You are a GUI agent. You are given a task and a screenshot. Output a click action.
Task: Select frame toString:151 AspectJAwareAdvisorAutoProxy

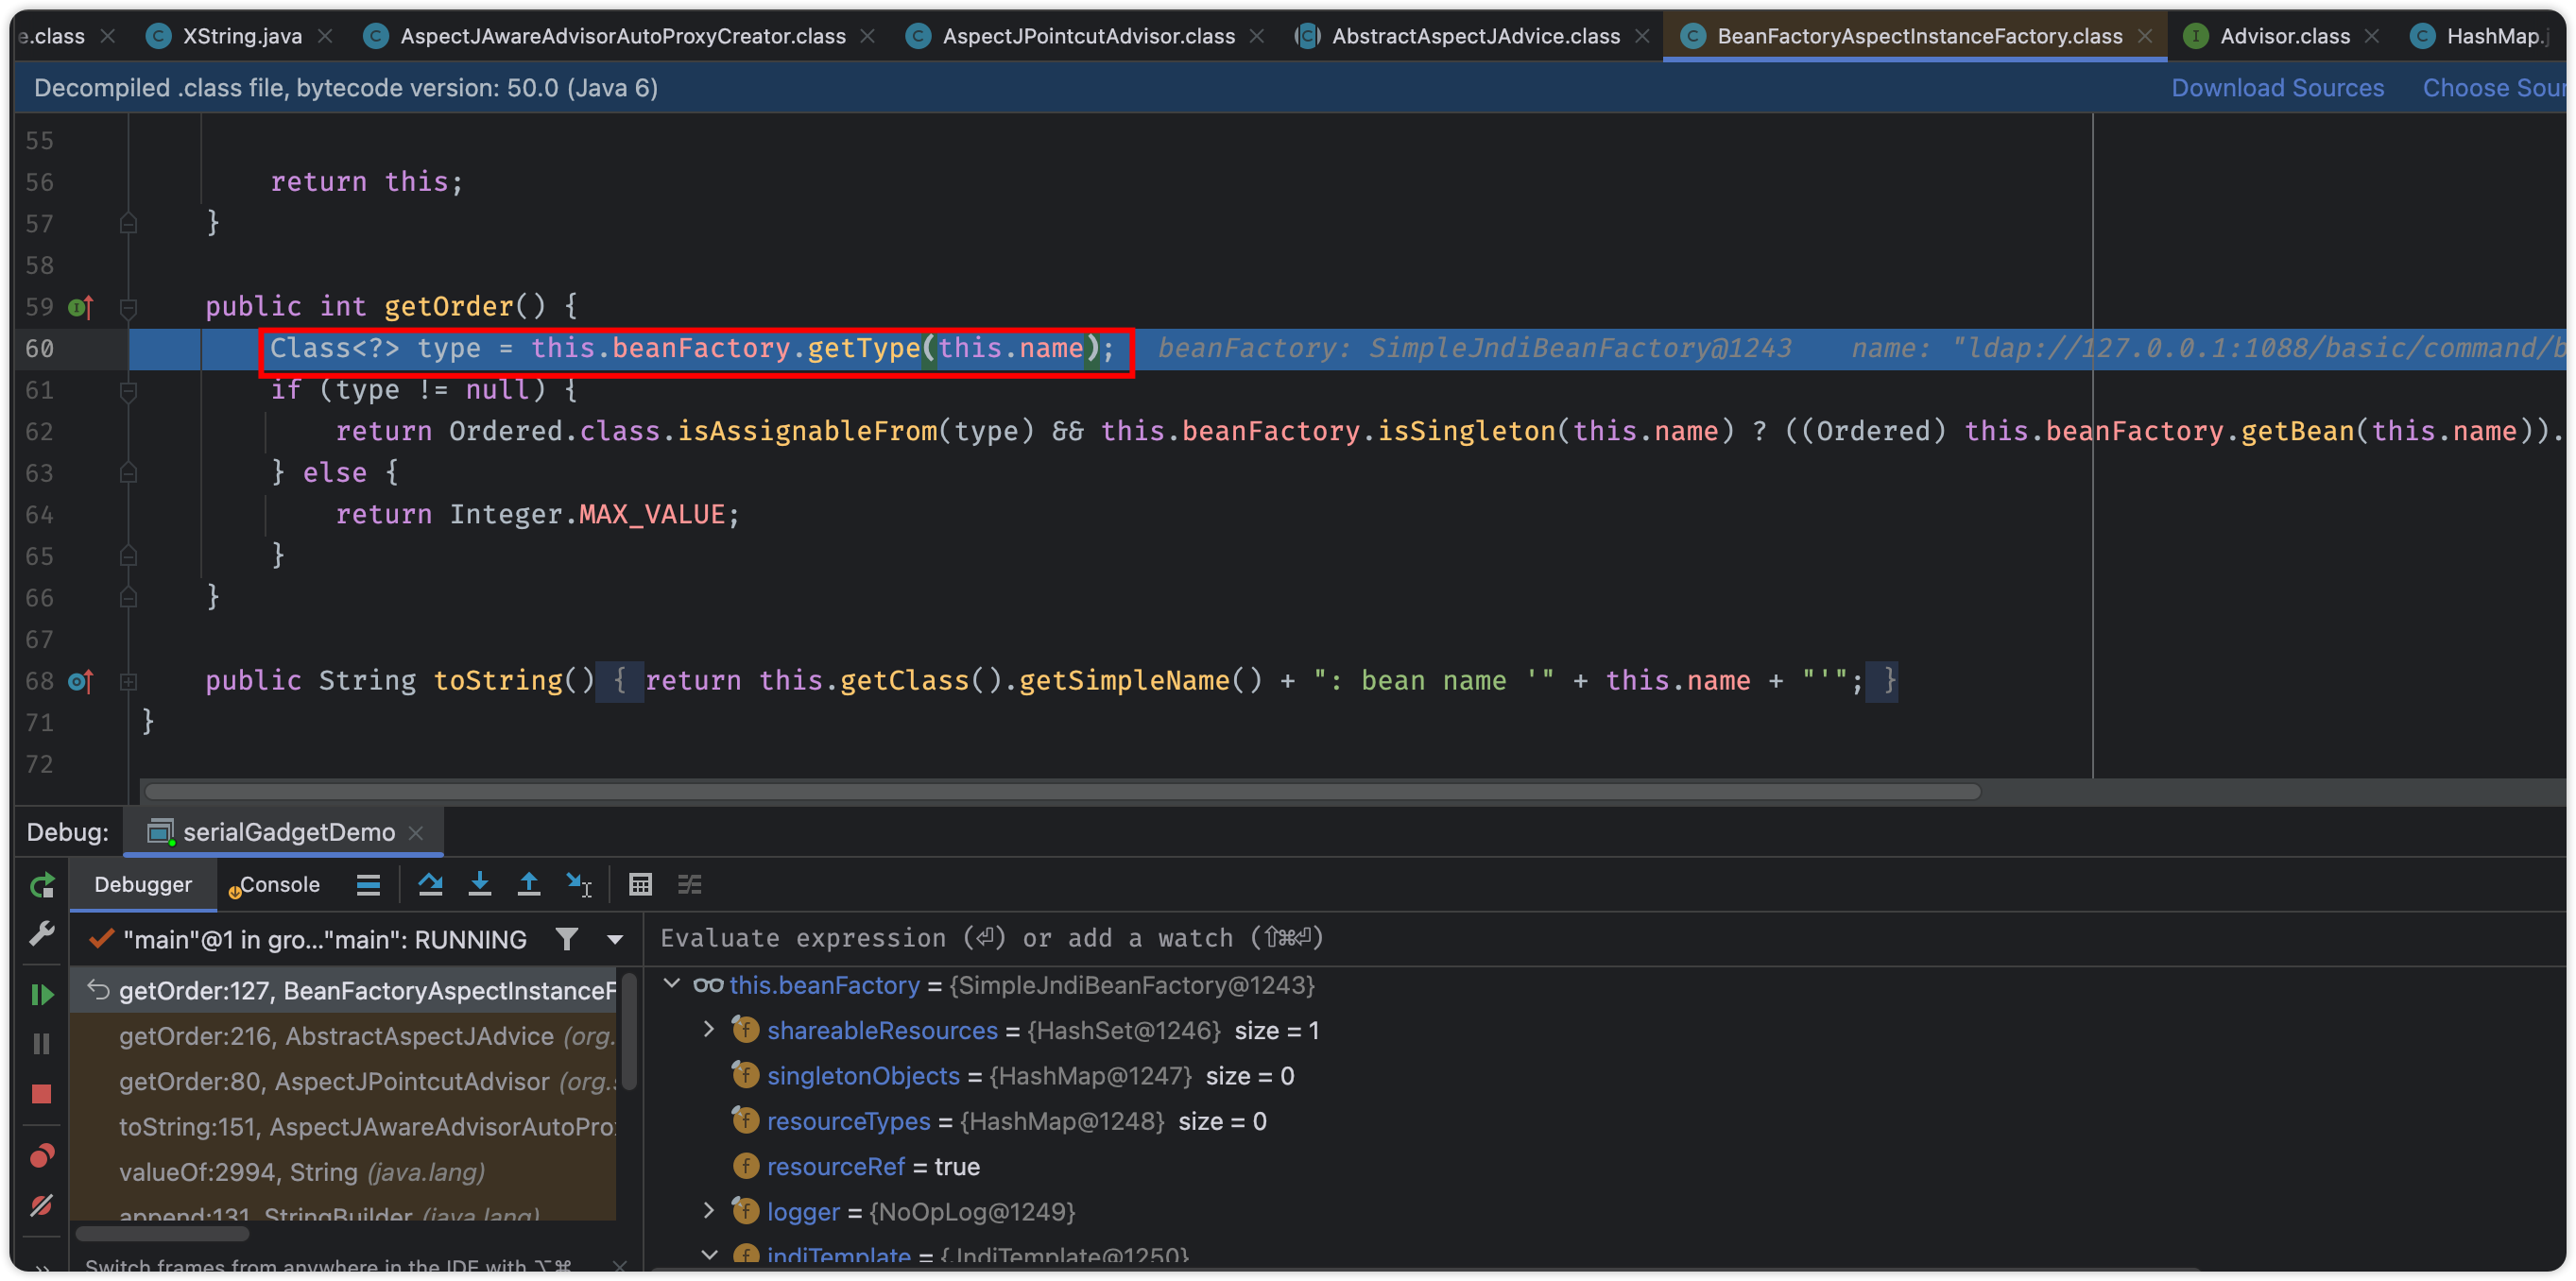pos(344,1127)
